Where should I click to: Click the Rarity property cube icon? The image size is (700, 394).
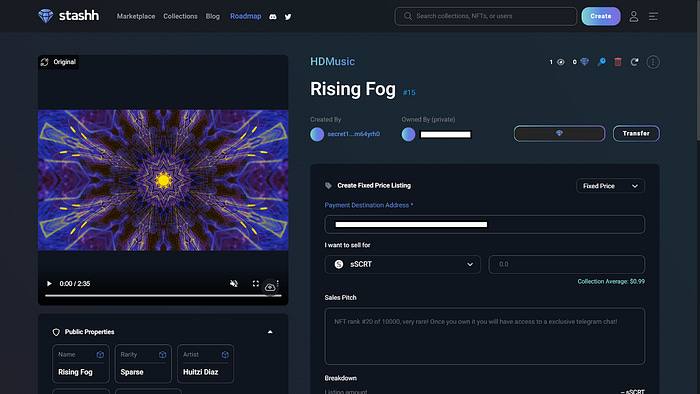tap(162, 354)
